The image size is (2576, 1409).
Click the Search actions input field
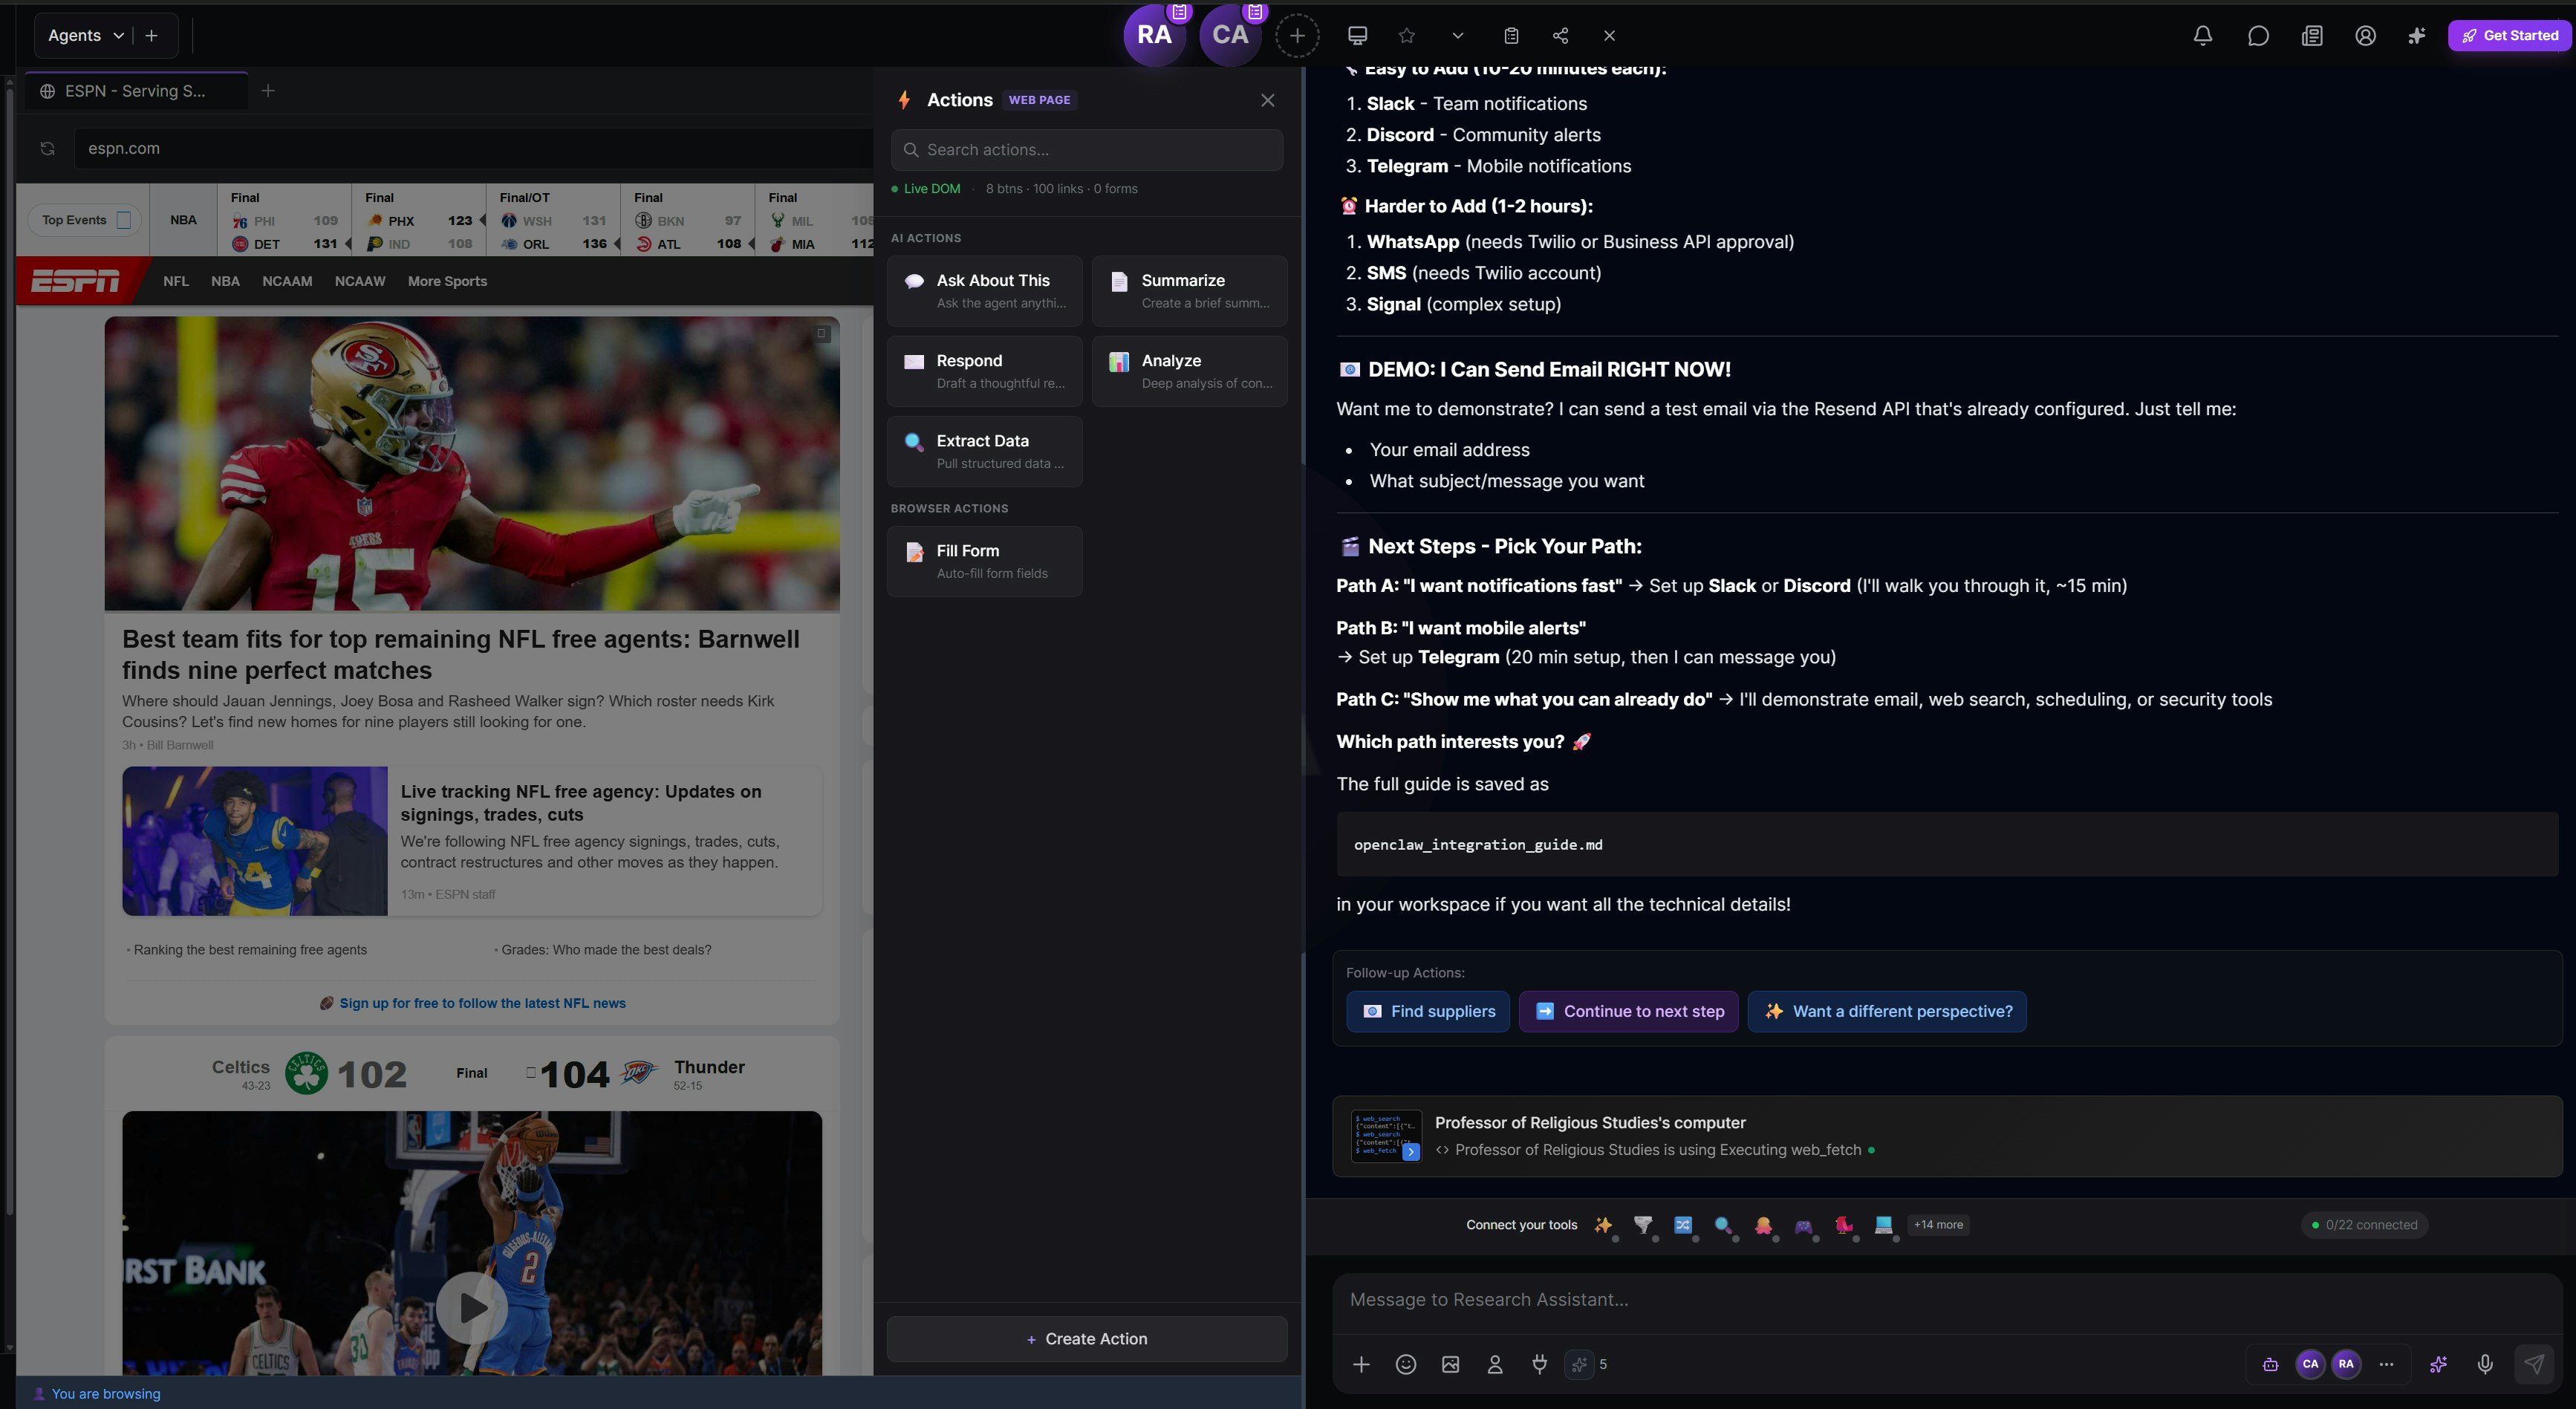tap(1087, 150)
